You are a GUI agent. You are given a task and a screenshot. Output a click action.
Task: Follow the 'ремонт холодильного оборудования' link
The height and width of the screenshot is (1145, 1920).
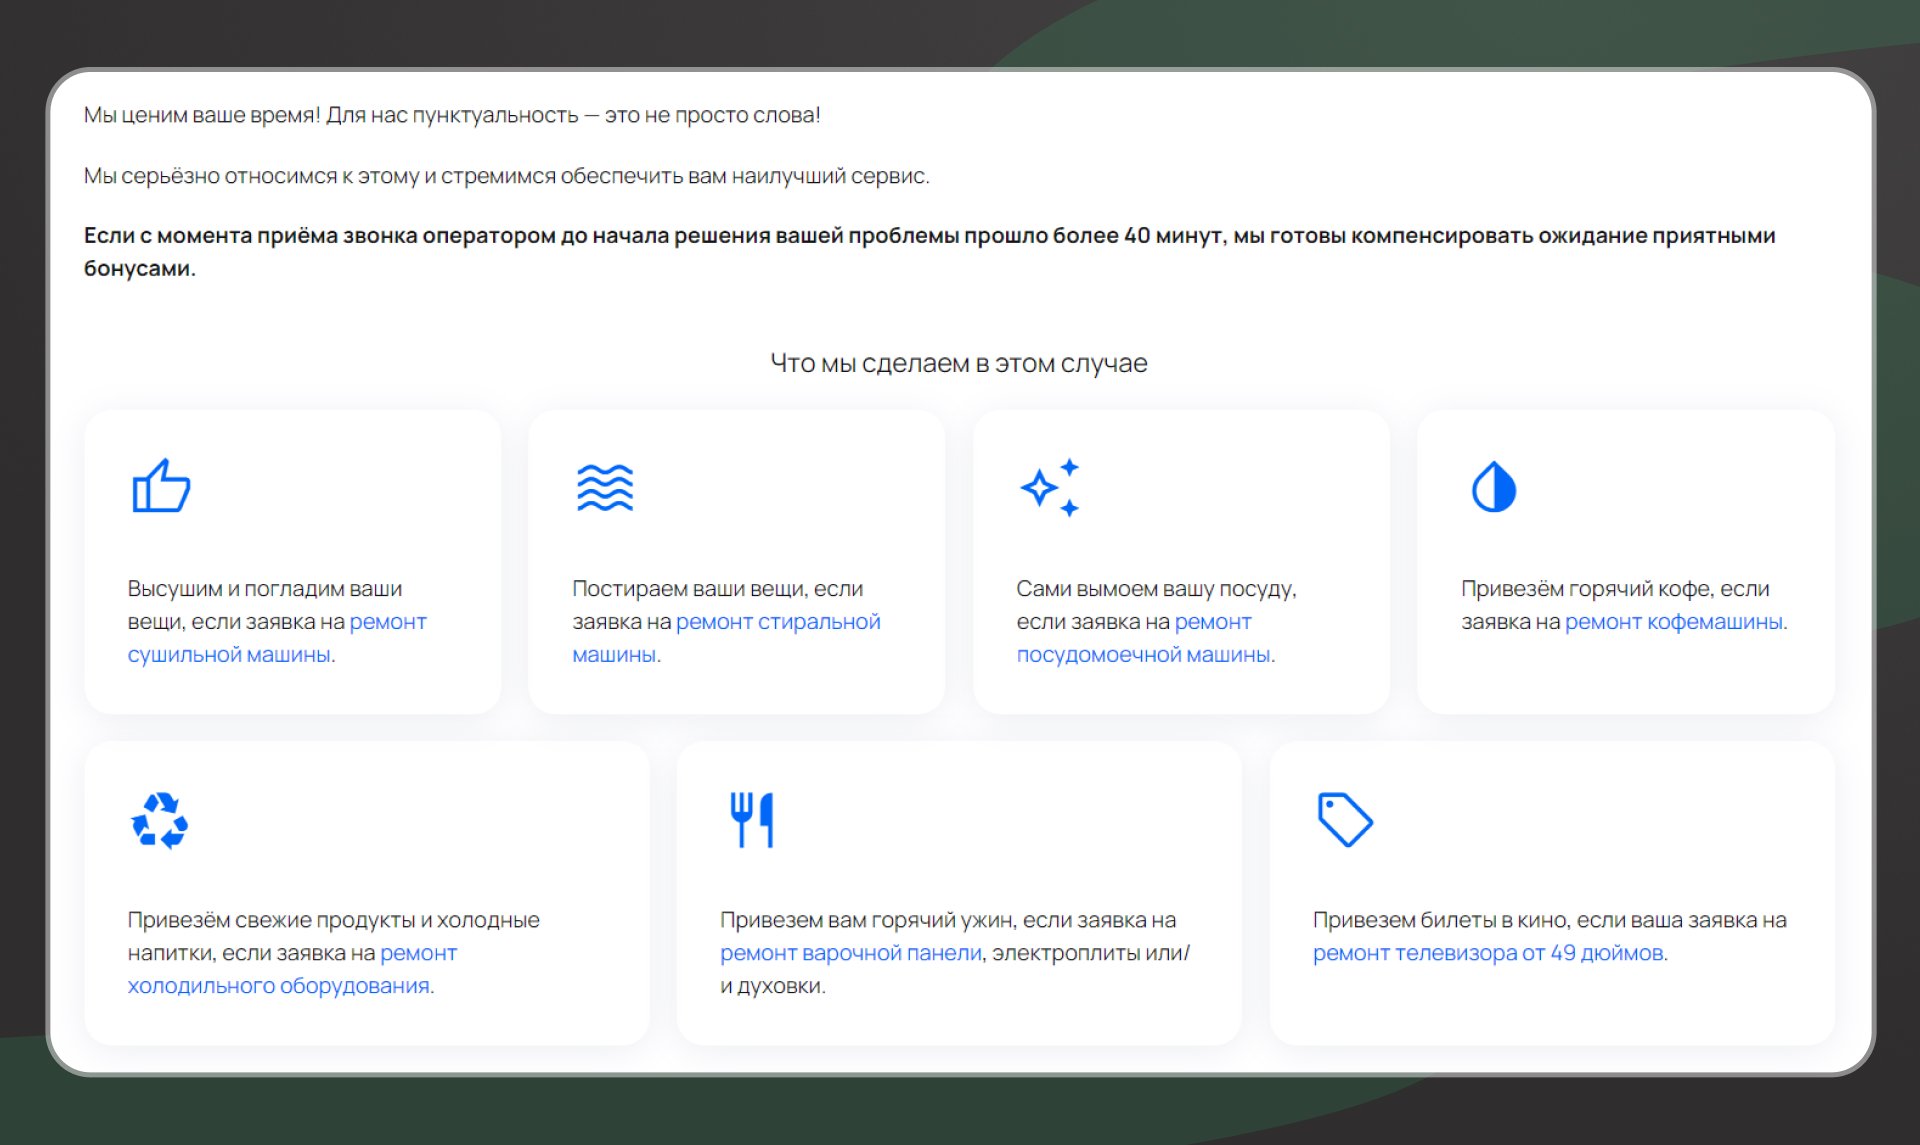tap(279, 985)
